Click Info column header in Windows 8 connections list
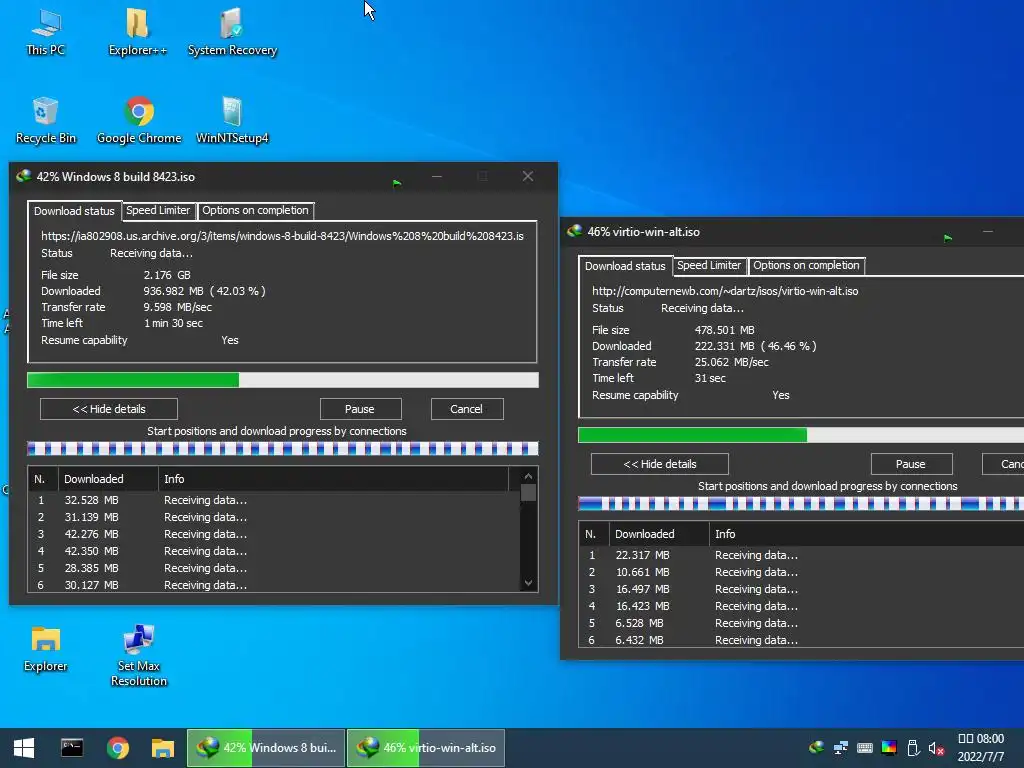 (x=333, y=479)
